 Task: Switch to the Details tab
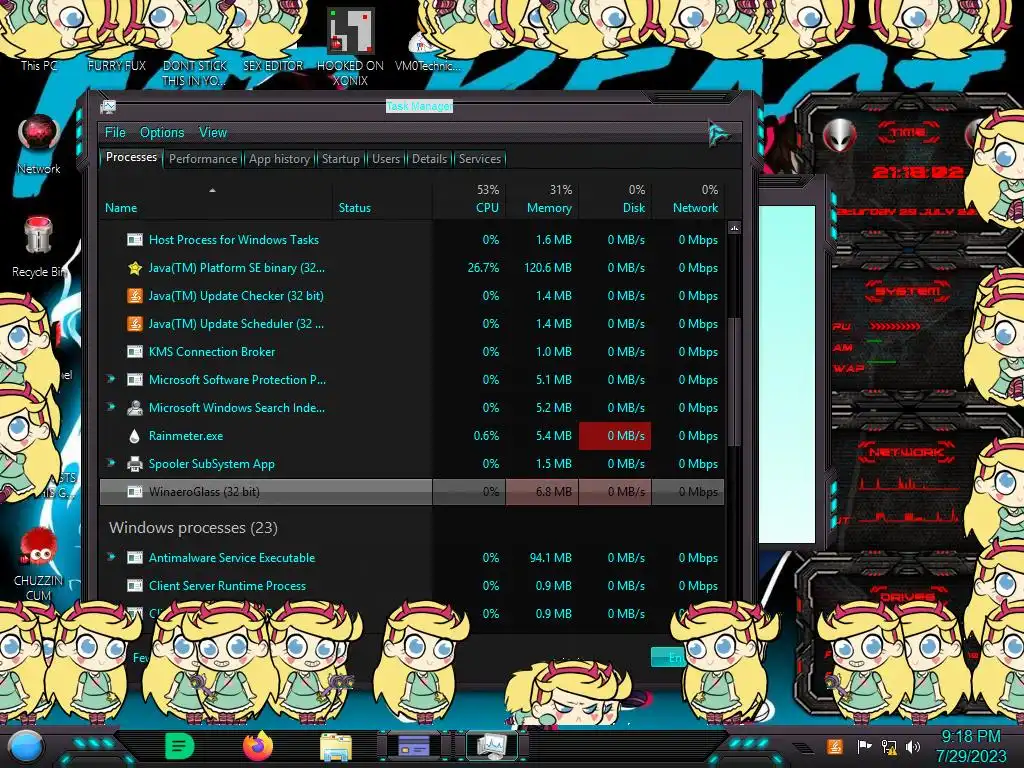[429, 159]
